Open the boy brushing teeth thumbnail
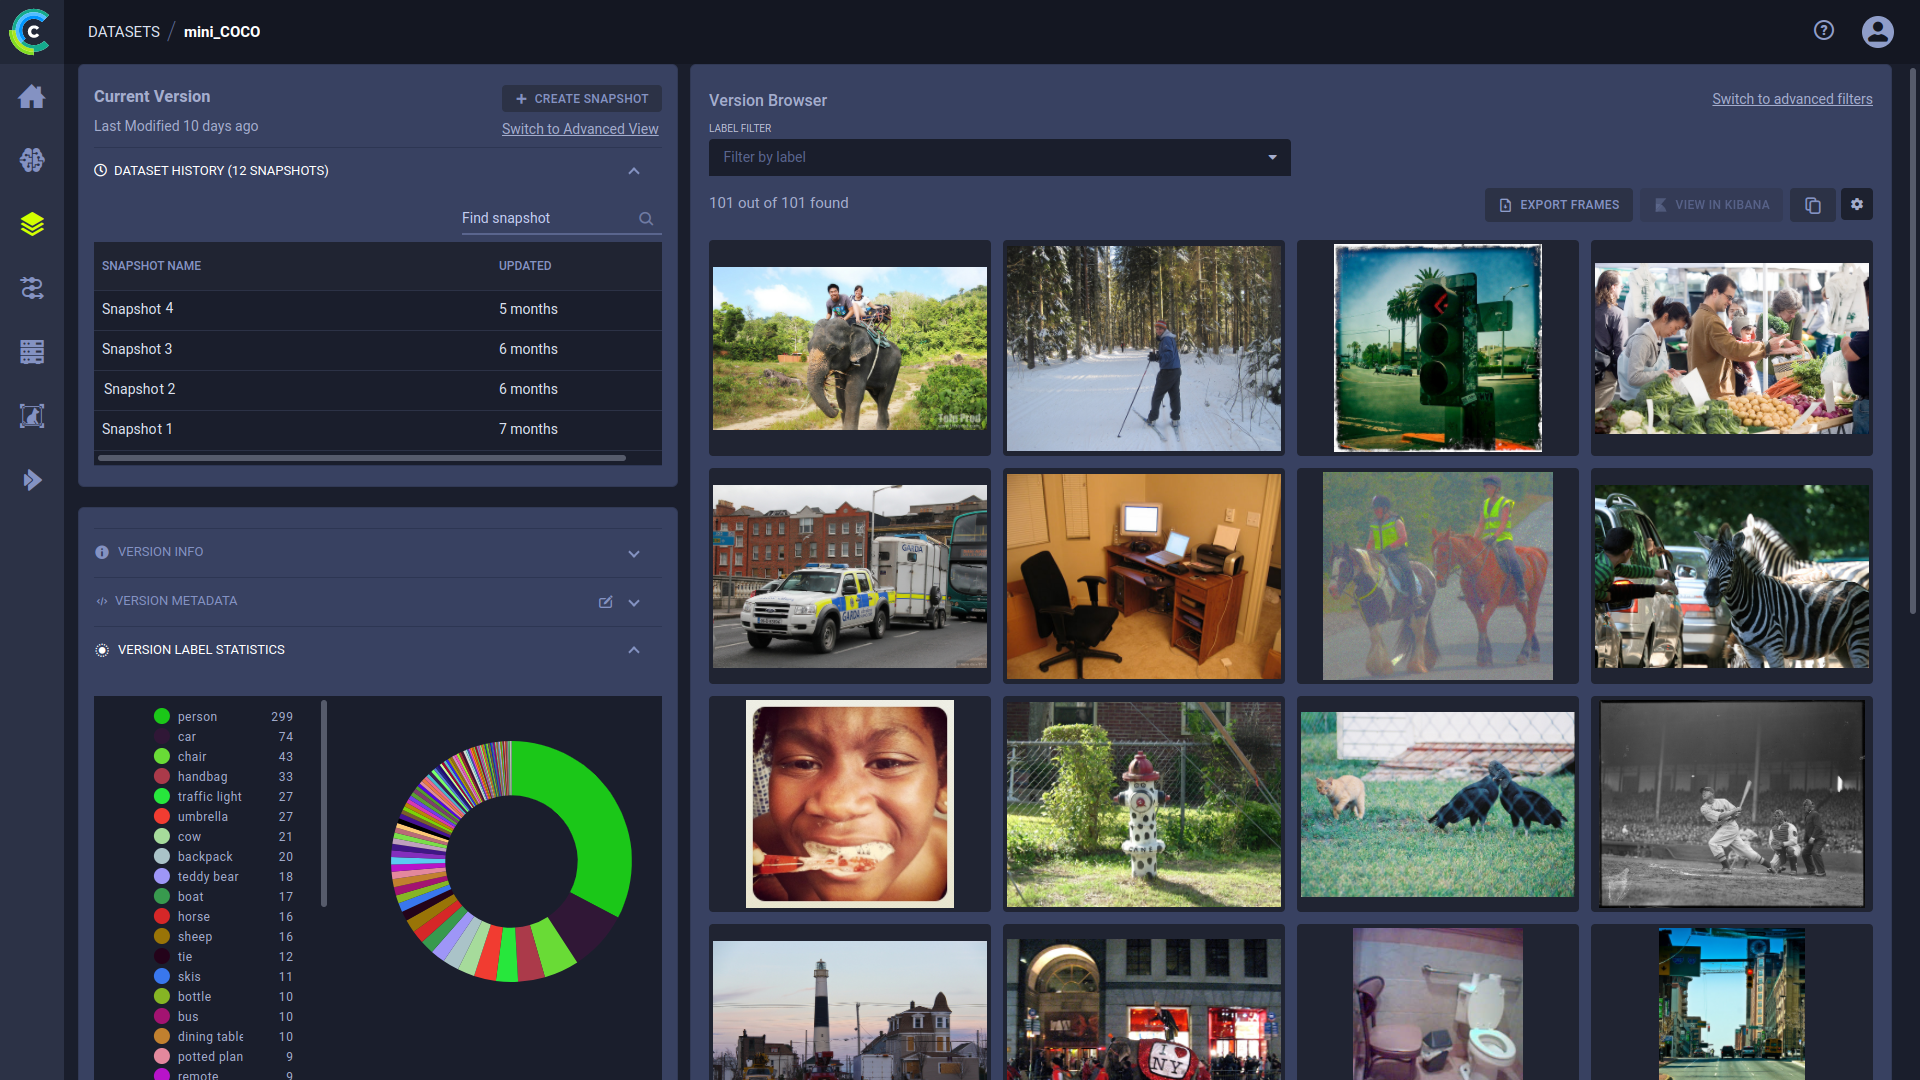1920x1080 pixels. [x=849, y=804]
